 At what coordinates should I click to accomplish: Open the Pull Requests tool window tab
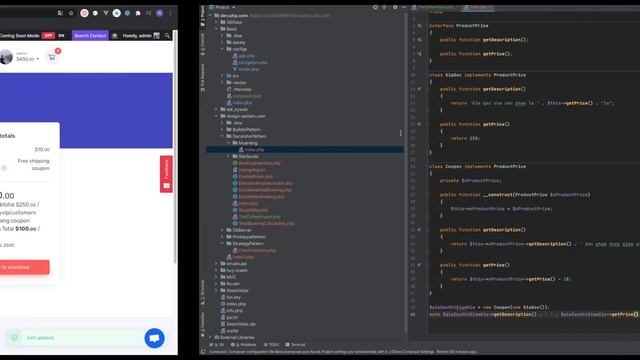[202, 78]
